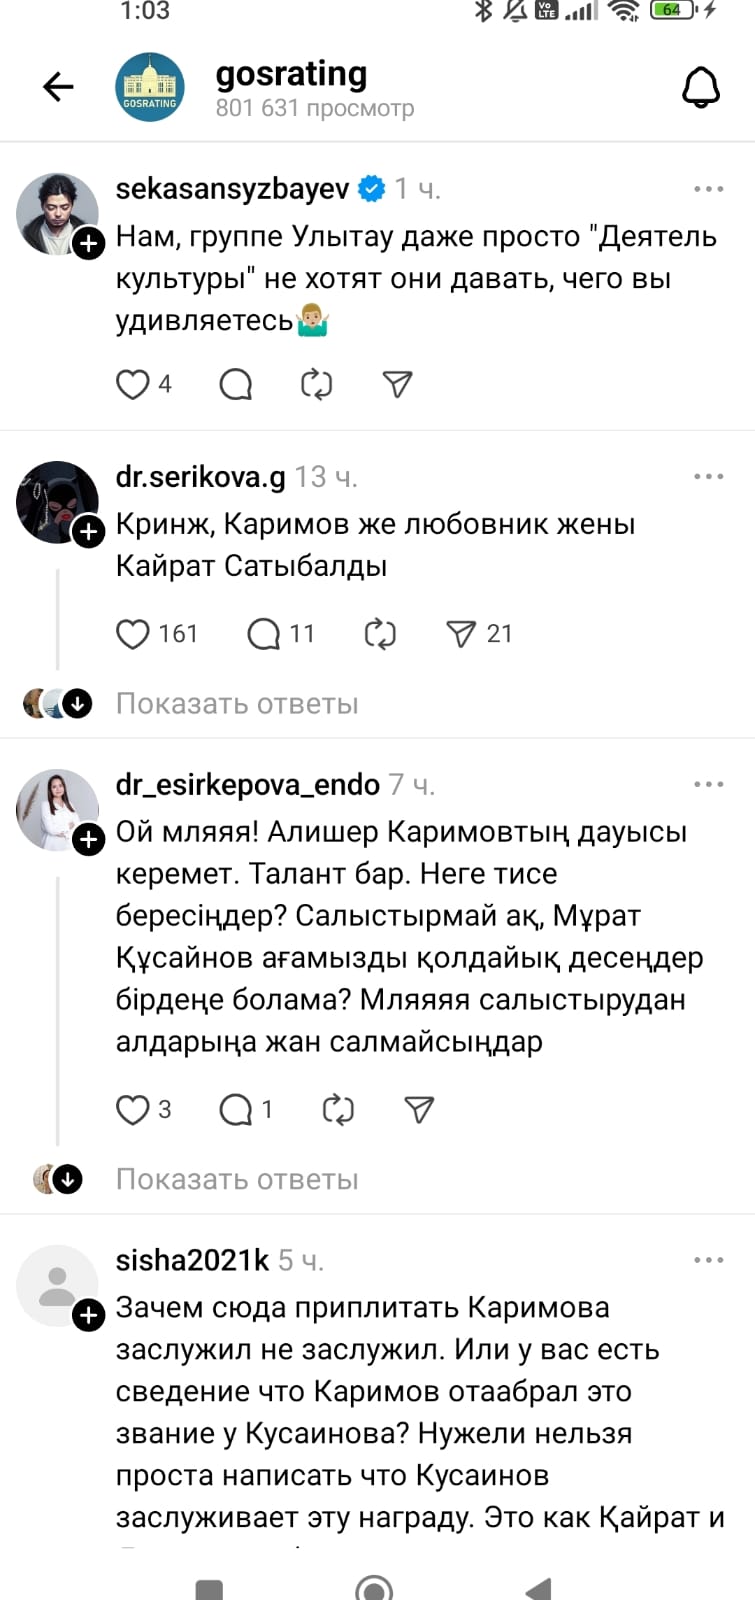Follow dr_esirkepova_endo via avatar plus badge
755x1600 pixels.
(x=89, y=839)
